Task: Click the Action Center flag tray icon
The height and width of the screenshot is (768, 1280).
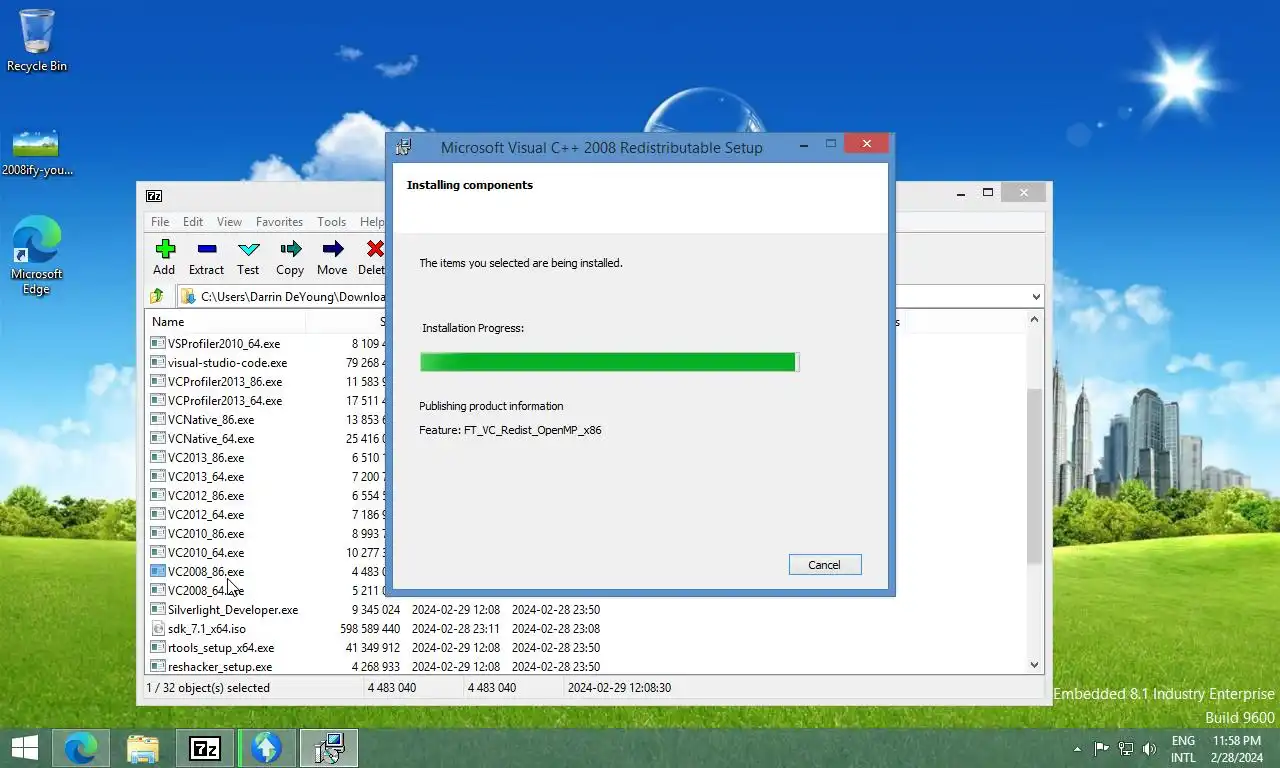Action: click(x=1102, y=748)
